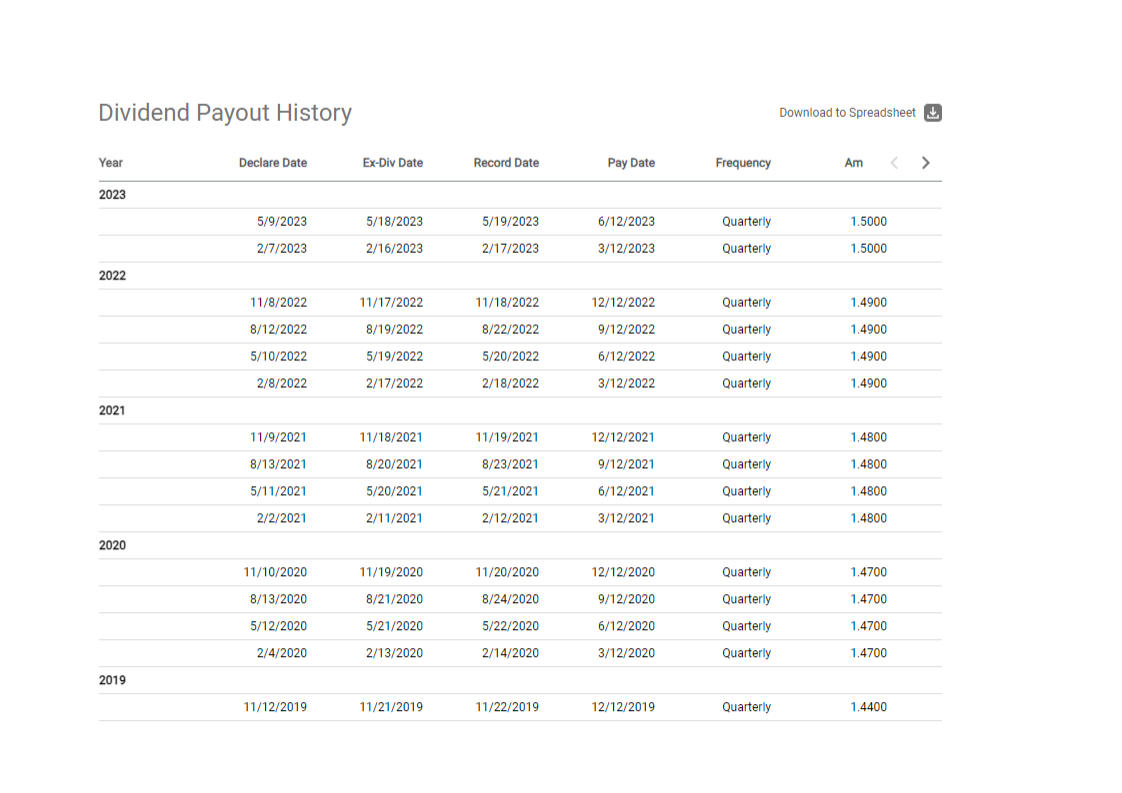Screen dimensions: 1122x793
Task: Click amount 1.4900 in the 12/12/2022 row
Action: pyautogui.click(x=869, y=303)
